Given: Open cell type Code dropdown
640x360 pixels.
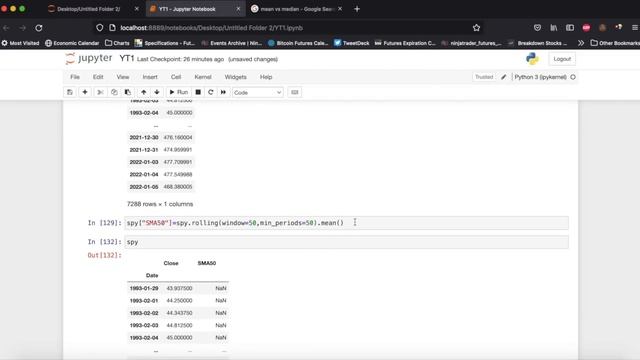Looking at the screenshot, I should pyautogui.click(x=258, y=93).
